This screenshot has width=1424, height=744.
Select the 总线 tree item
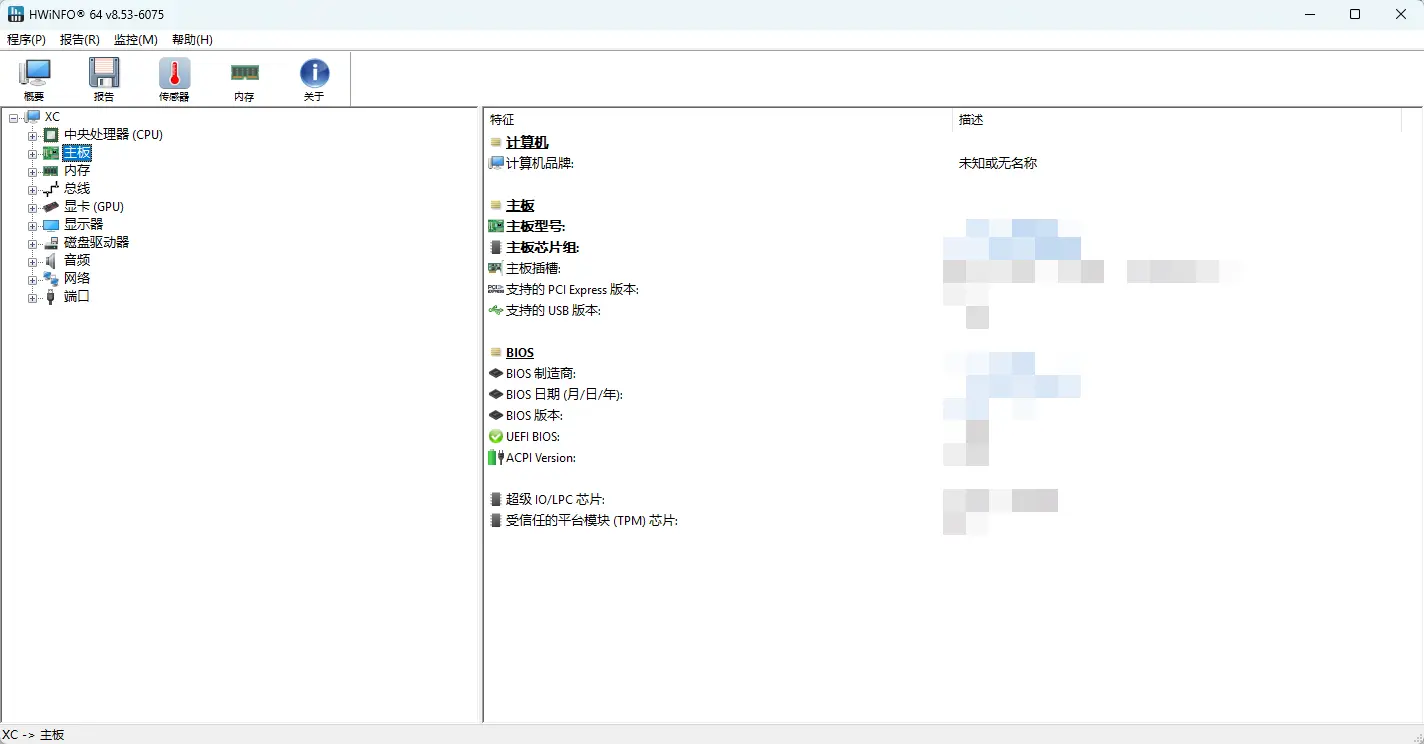coord(77,188)
